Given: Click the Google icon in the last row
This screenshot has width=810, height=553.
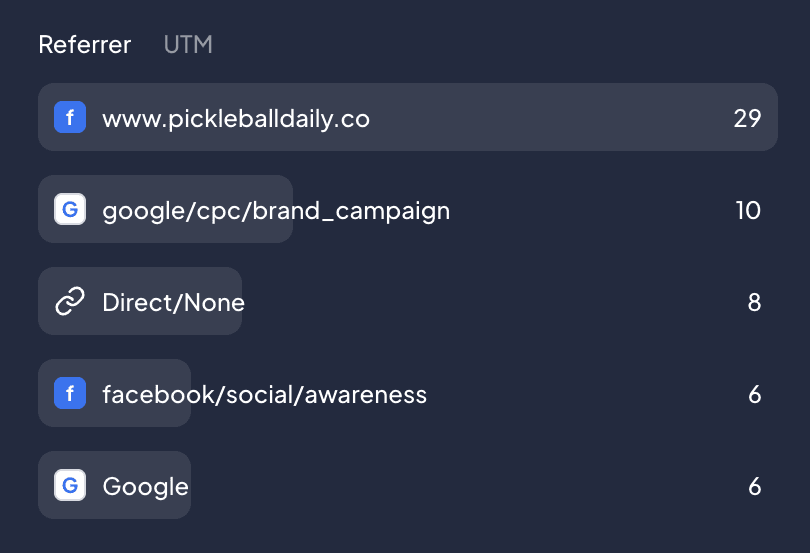Looking at the screenshot, I should pos(70,486).
